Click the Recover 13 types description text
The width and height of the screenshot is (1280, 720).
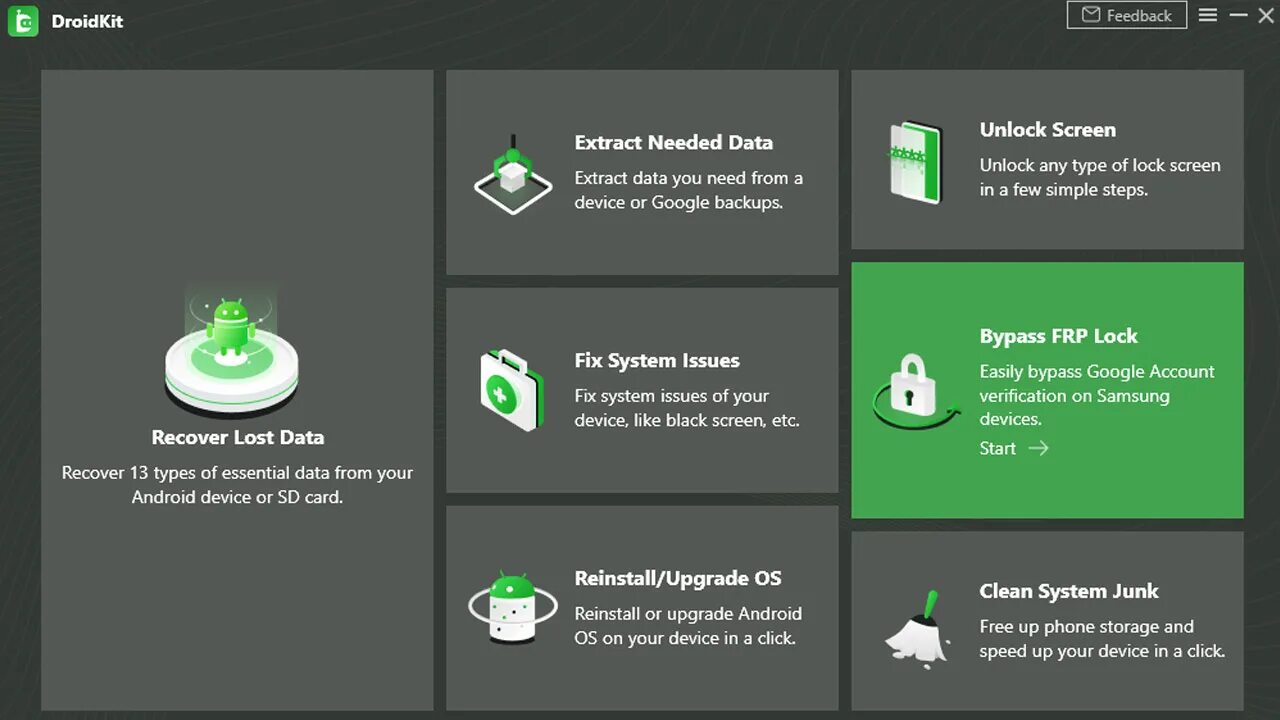coord(237,485)
